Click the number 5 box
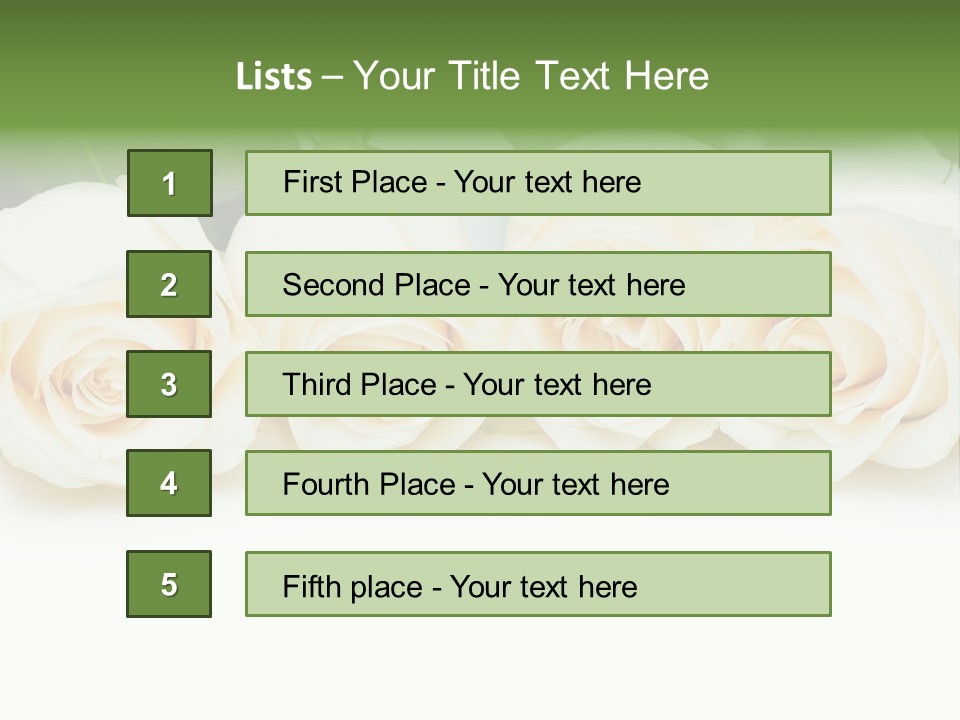Viewport: 960px width, 720px height. point(169,584)
